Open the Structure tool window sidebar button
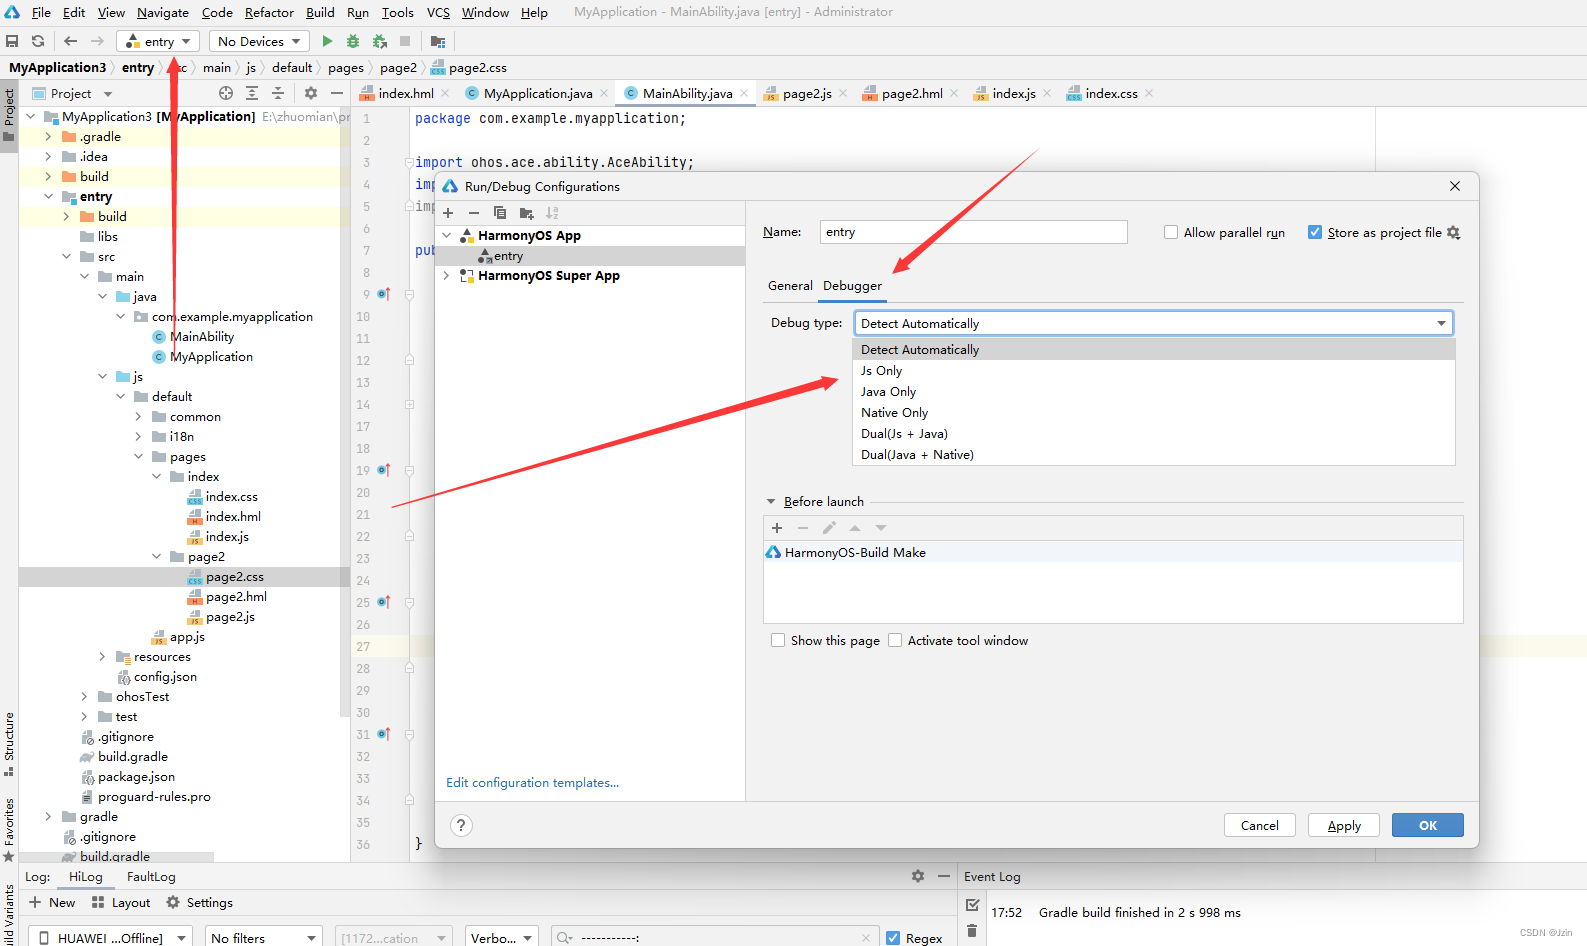 coord(9,743)
